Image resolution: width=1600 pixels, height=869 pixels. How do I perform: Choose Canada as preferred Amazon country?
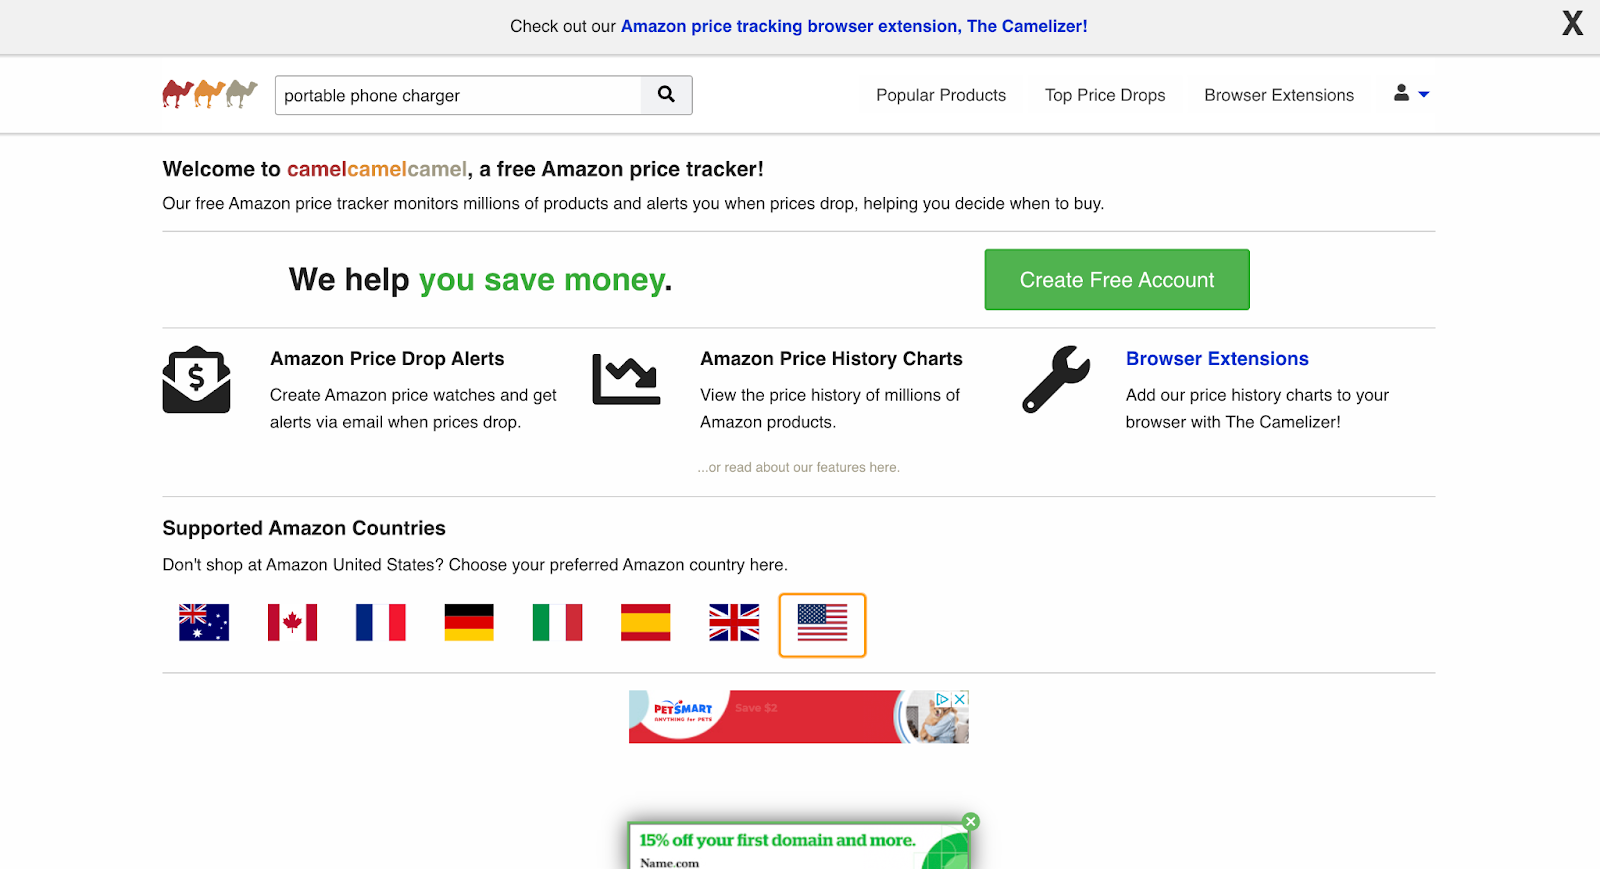click(292, 621)
